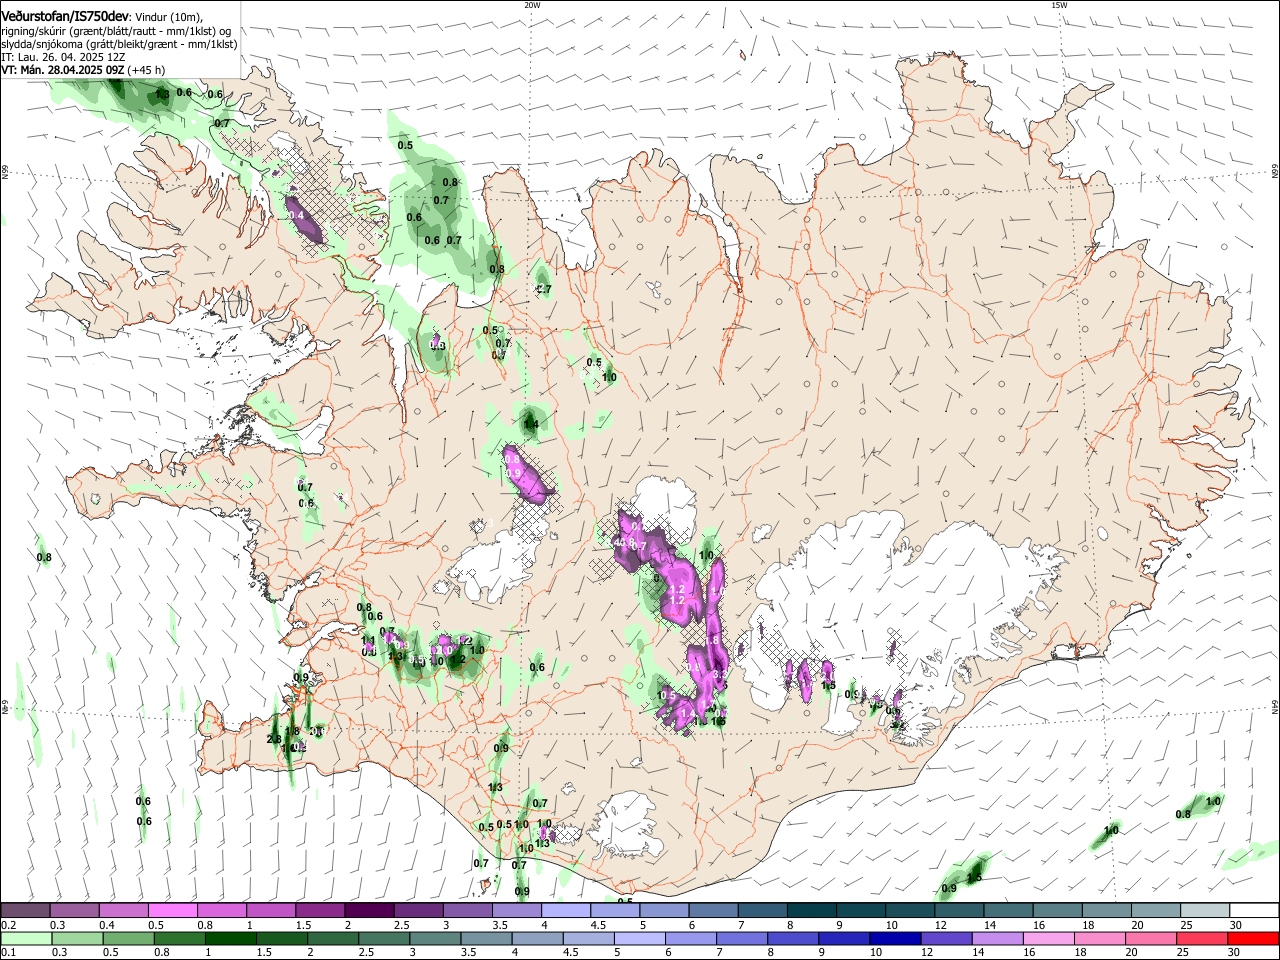Pick the green 0.8 swatch in lower legend
The image size is (1280, 960).
[179, 938]
